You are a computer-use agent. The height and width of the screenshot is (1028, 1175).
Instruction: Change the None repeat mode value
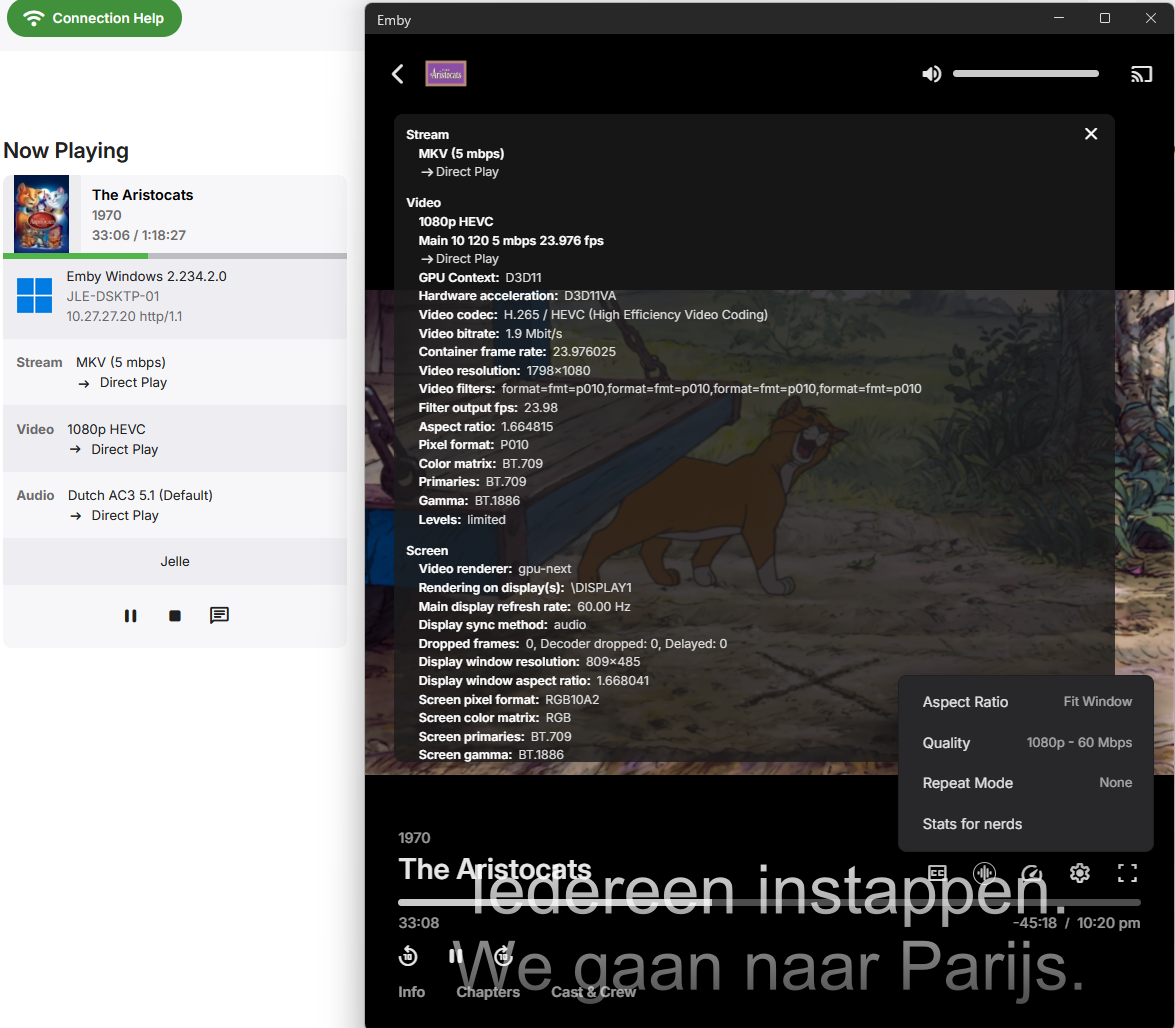pyautogui.click(x=1116, y=782)
